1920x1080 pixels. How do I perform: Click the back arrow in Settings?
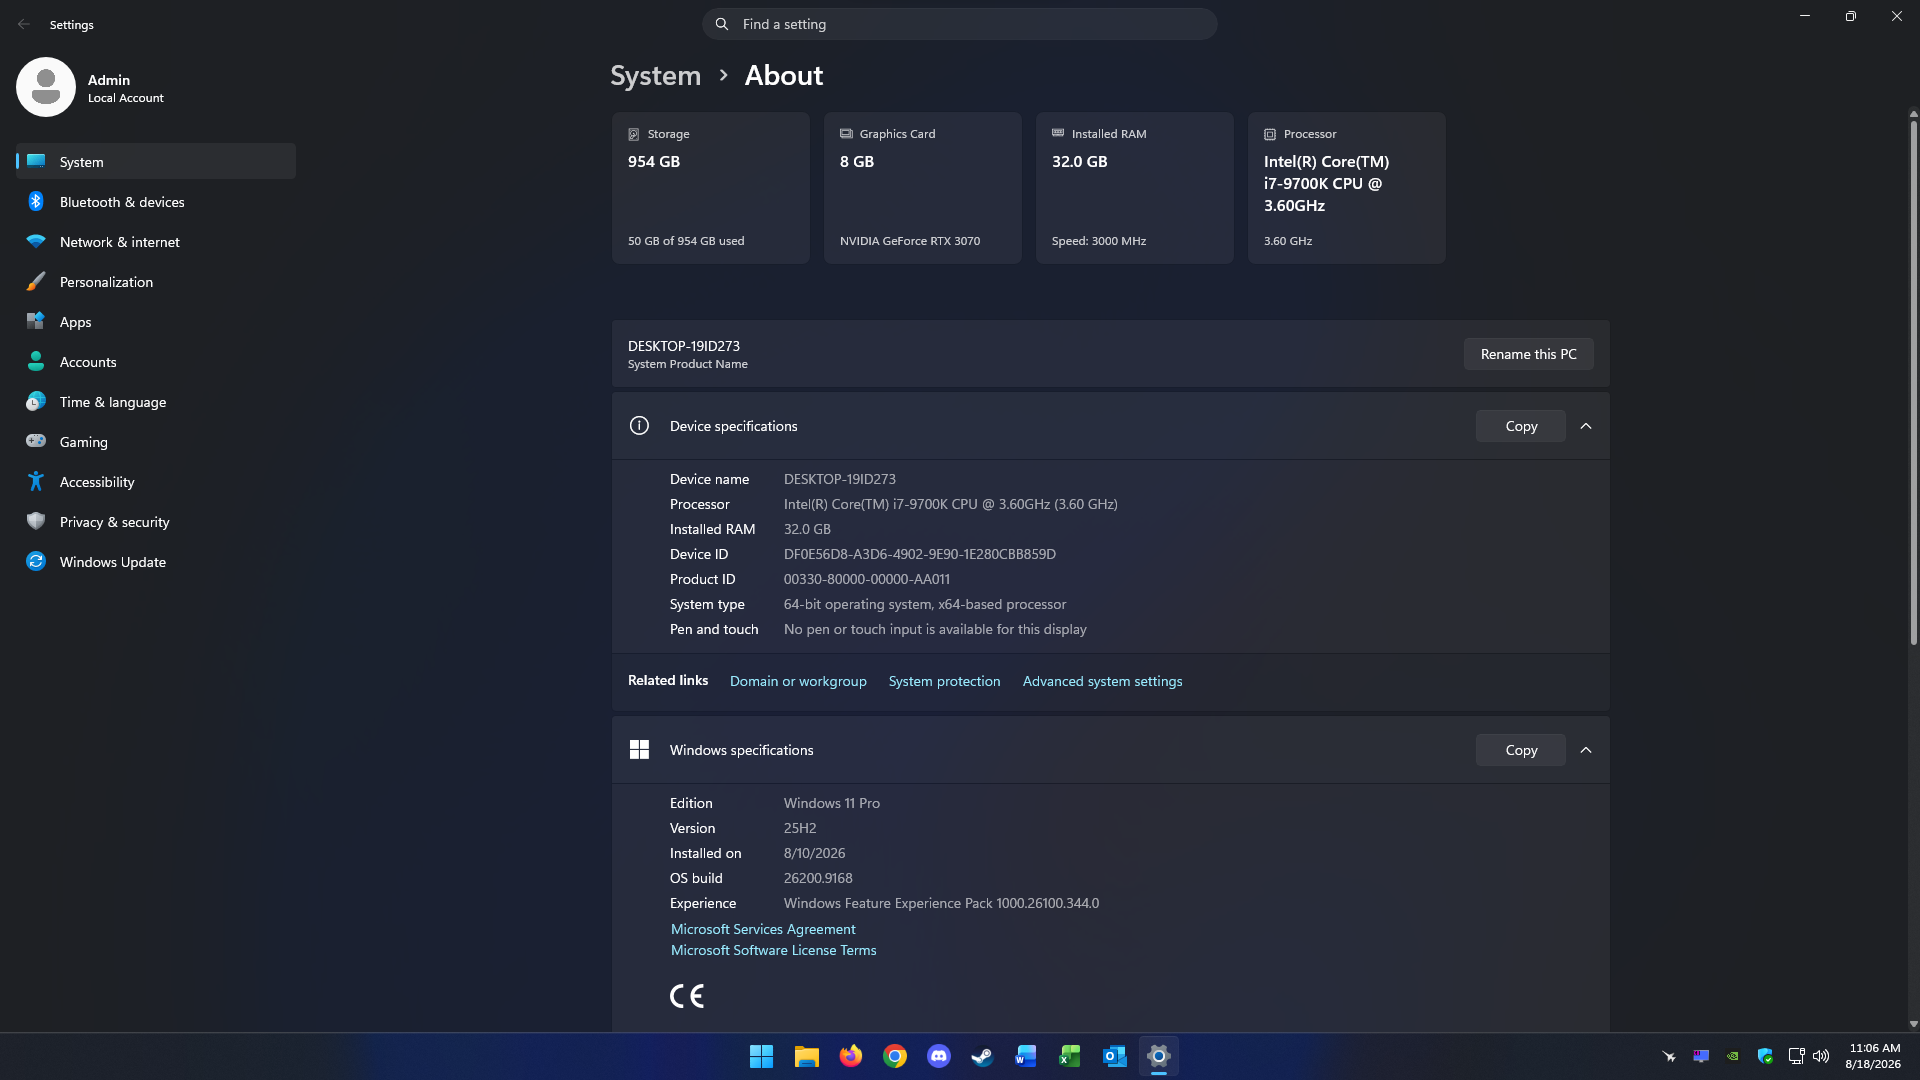pos(24,24)
